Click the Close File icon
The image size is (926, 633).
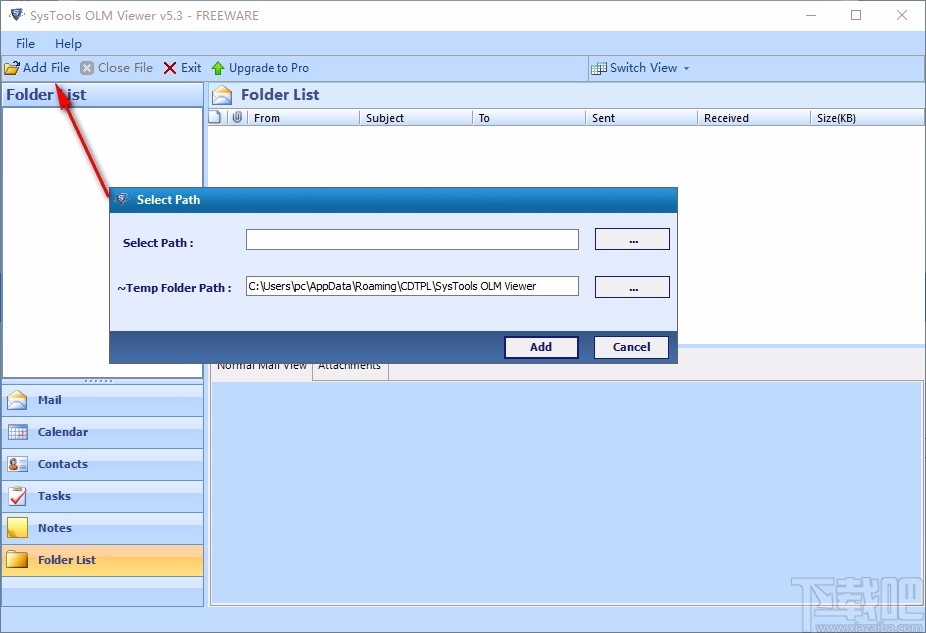[x=87, y=68]
